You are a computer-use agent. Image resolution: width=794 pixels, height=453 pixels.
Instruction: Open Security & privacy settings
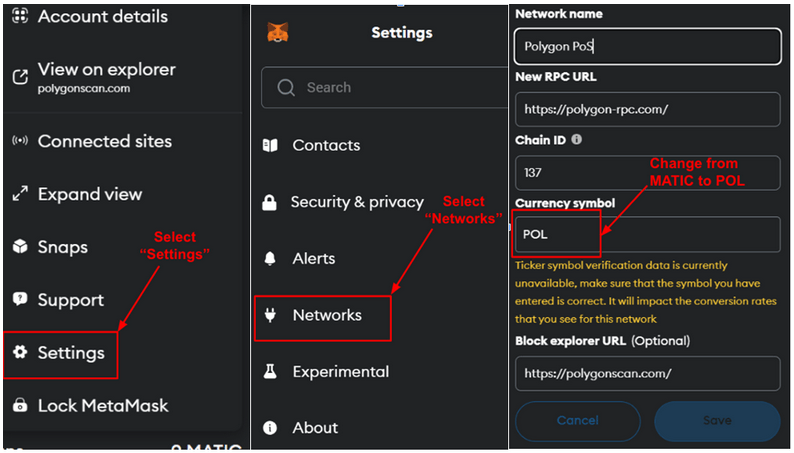tap(356, 202)
